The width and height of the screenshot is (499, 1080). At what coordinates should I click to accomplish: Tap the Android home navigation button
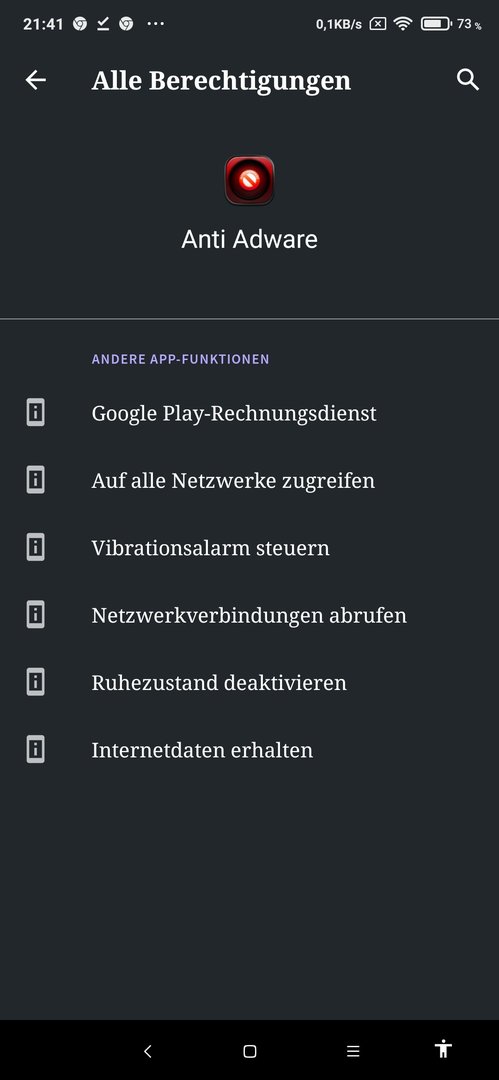pyautogui.click(x=250, y=1051)
